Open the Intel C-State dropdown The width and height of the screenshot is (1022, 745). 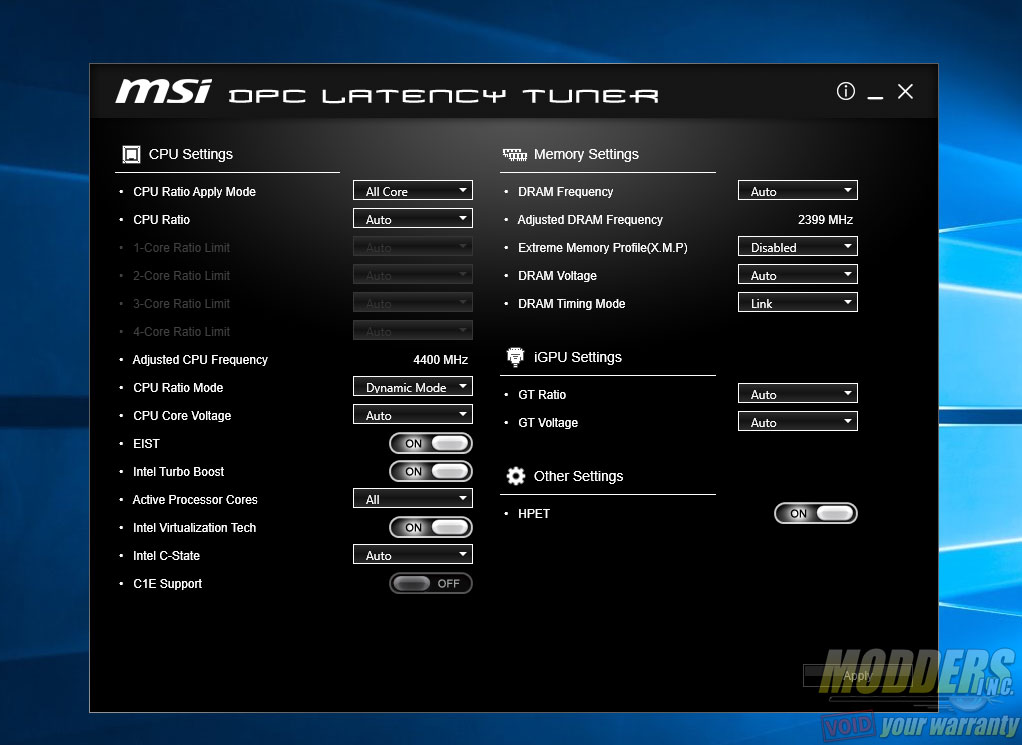tap(412, 554)
